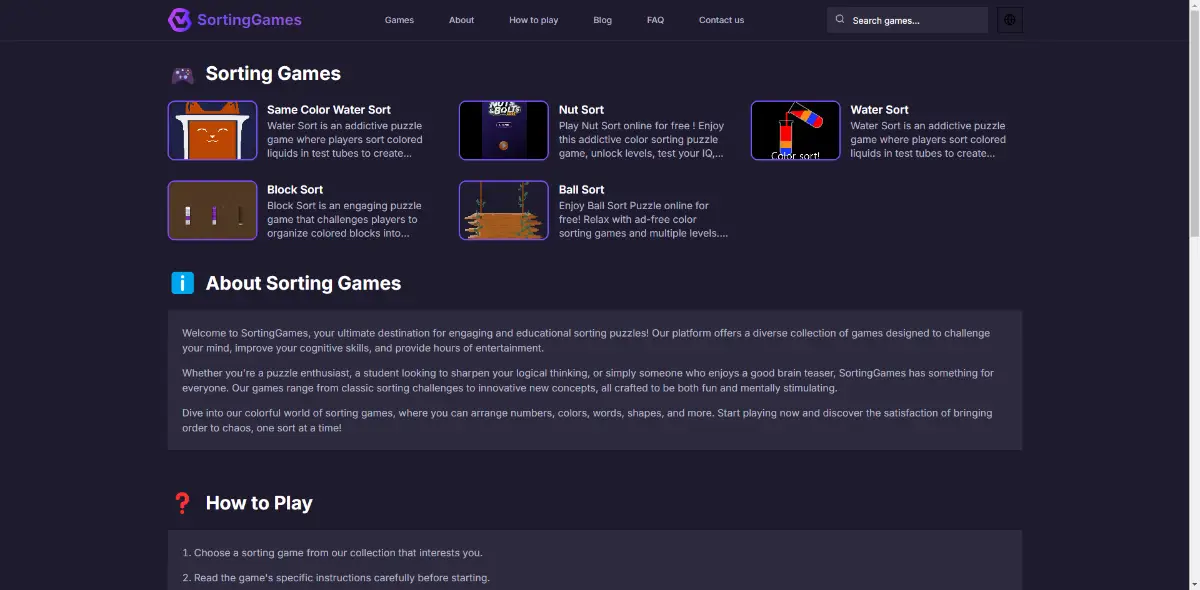Click the Block Sort title link

(x=295, y=189)
